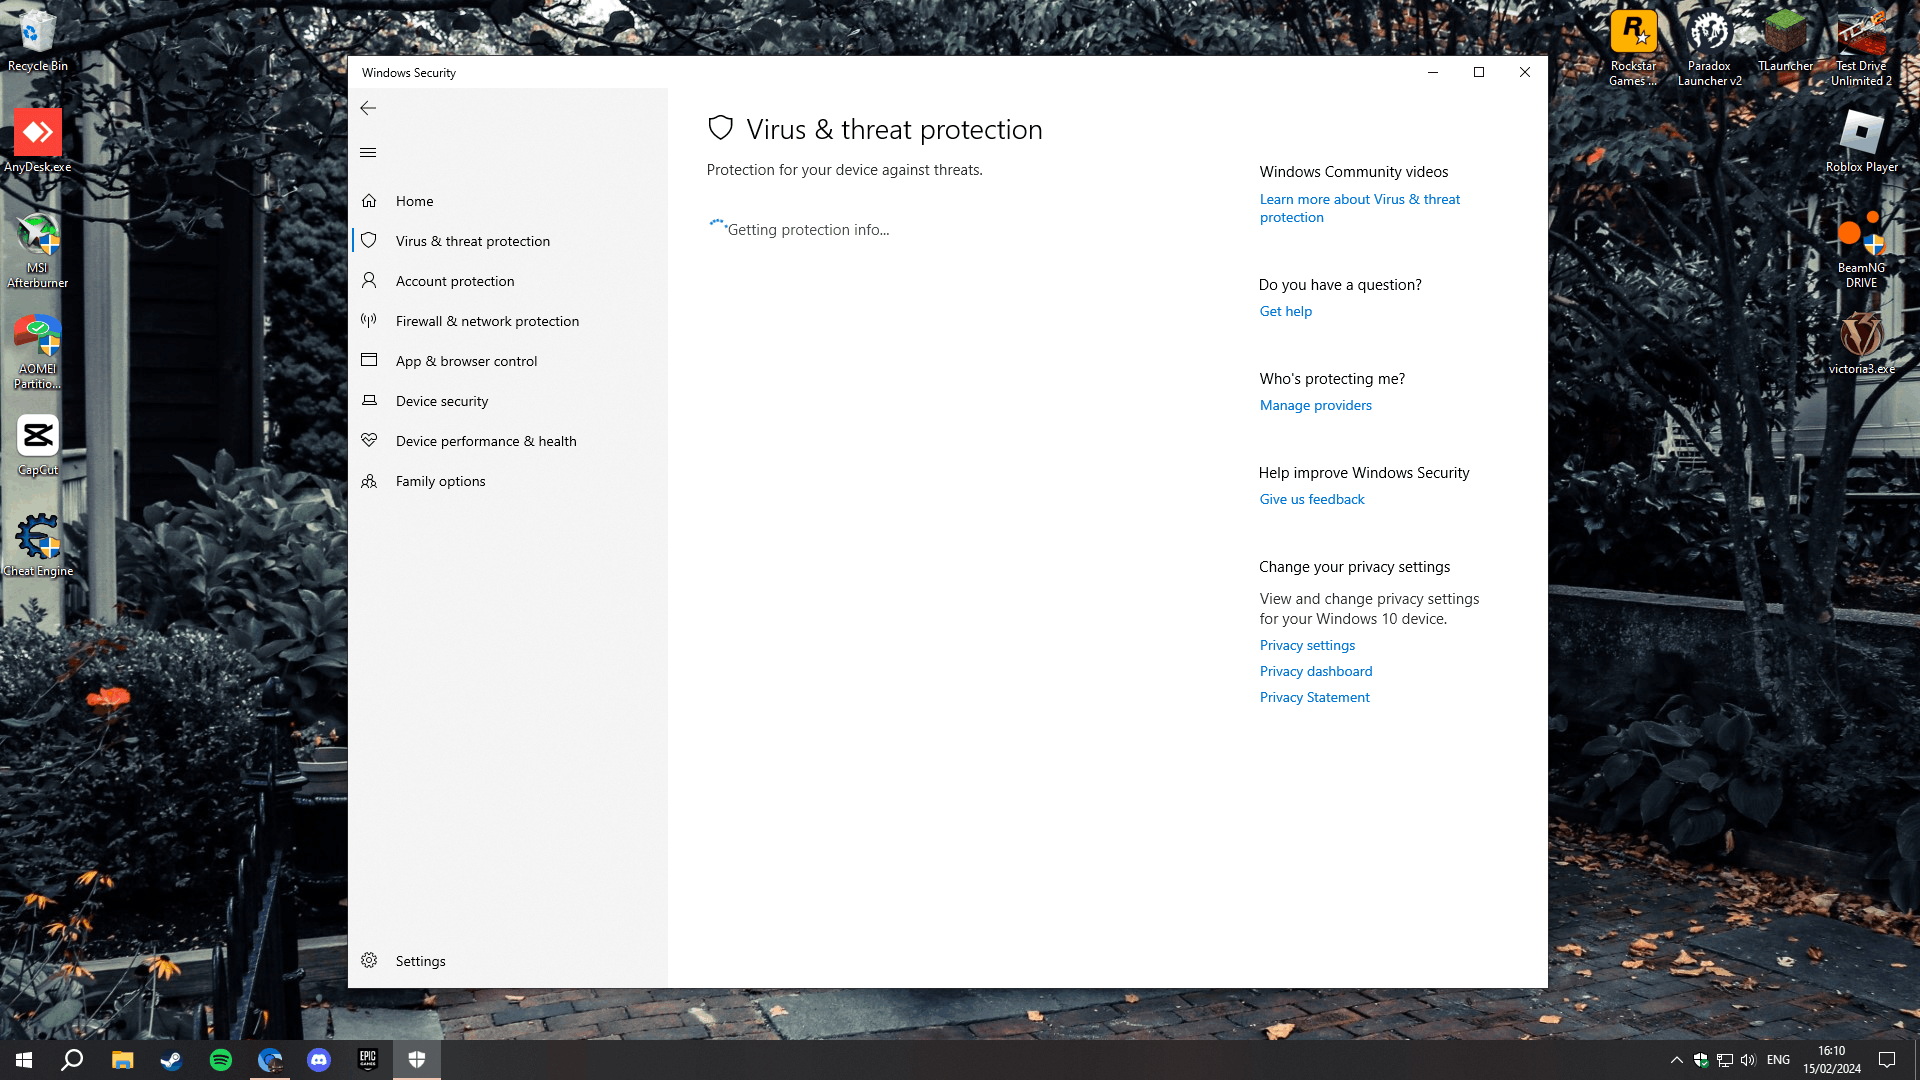Open Device performance & health

coord(510,441)
